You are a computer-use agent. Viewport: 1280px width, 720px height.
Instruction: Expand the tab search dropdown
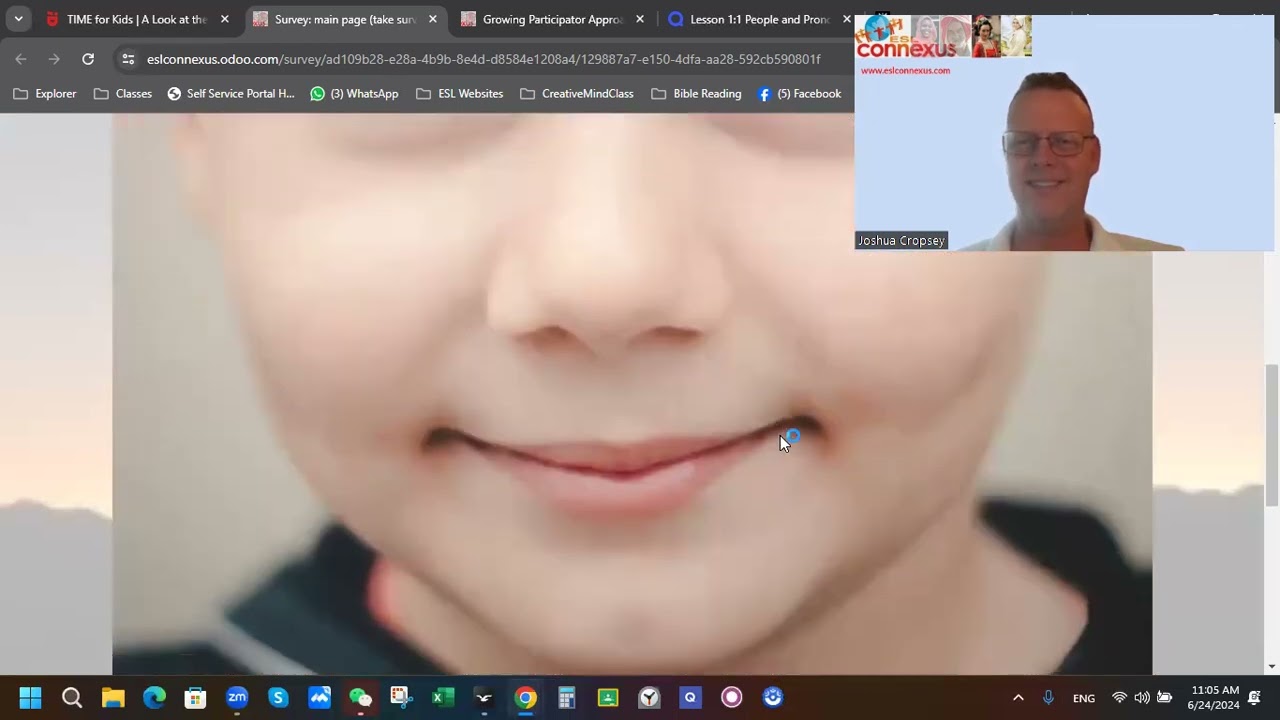pos(18,19)
